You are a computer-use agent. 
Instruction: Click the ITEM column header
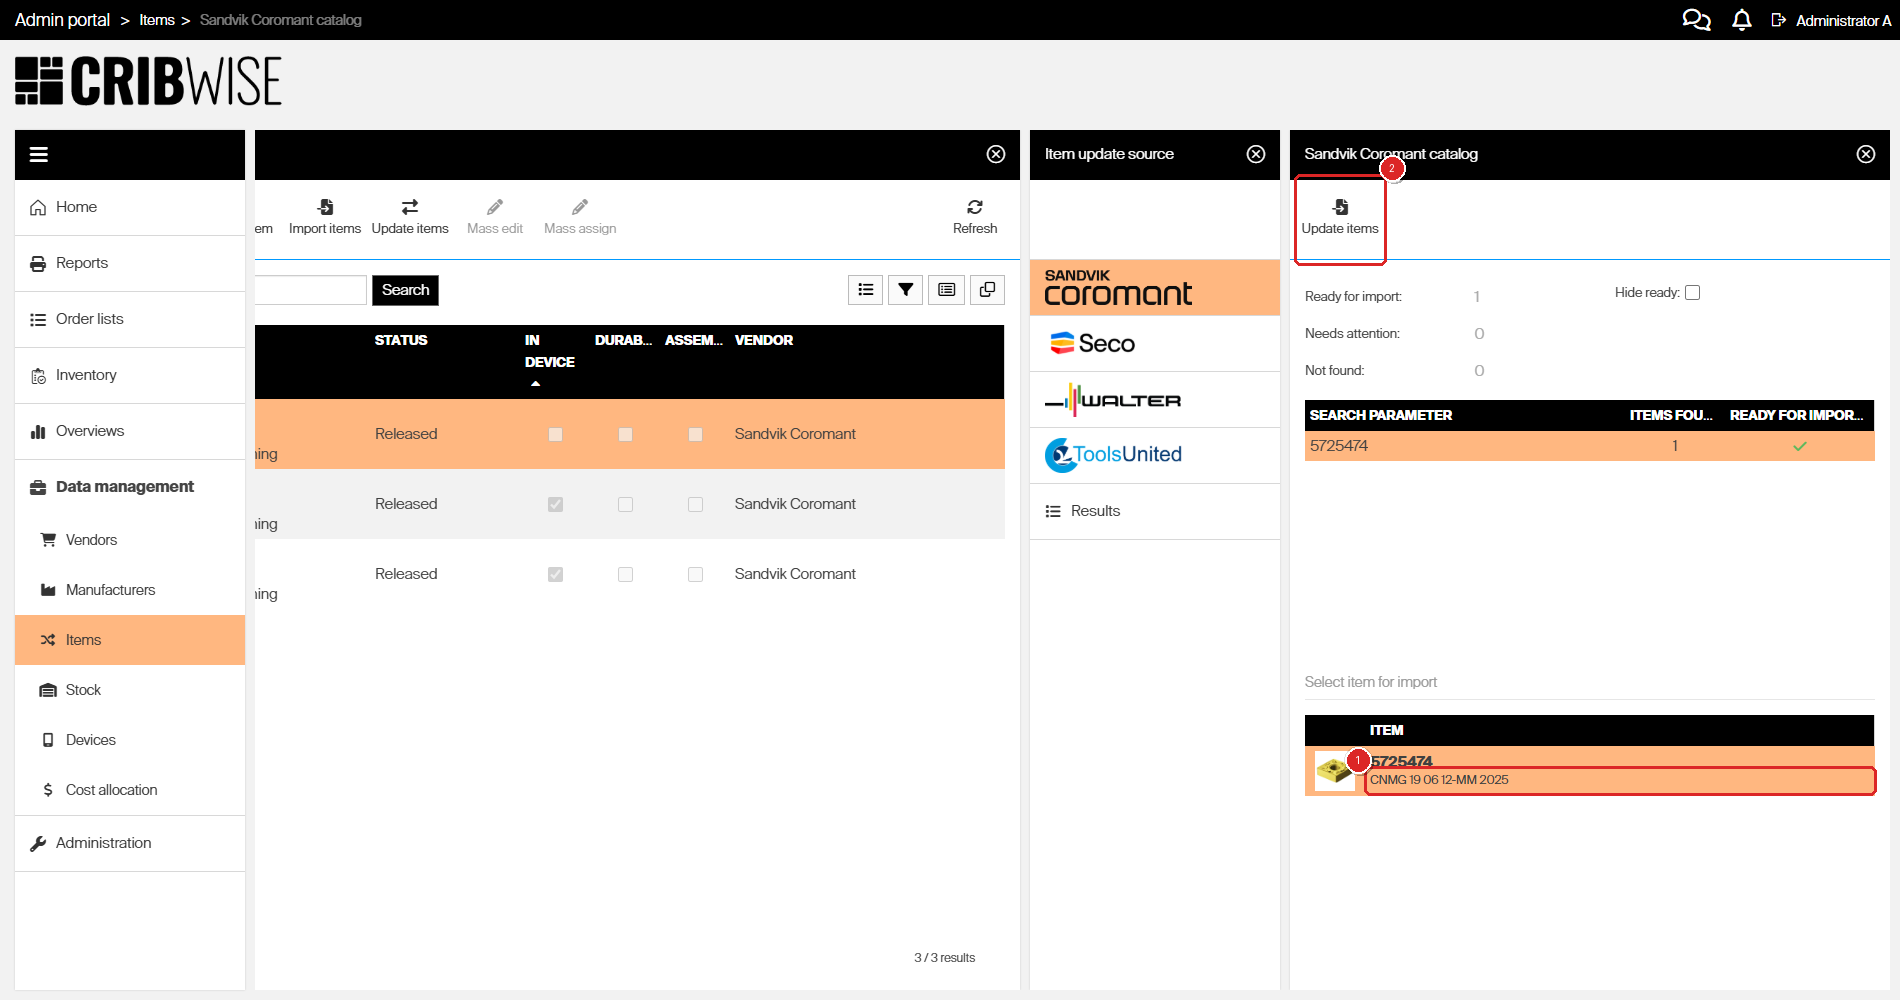pos(1386,730)
